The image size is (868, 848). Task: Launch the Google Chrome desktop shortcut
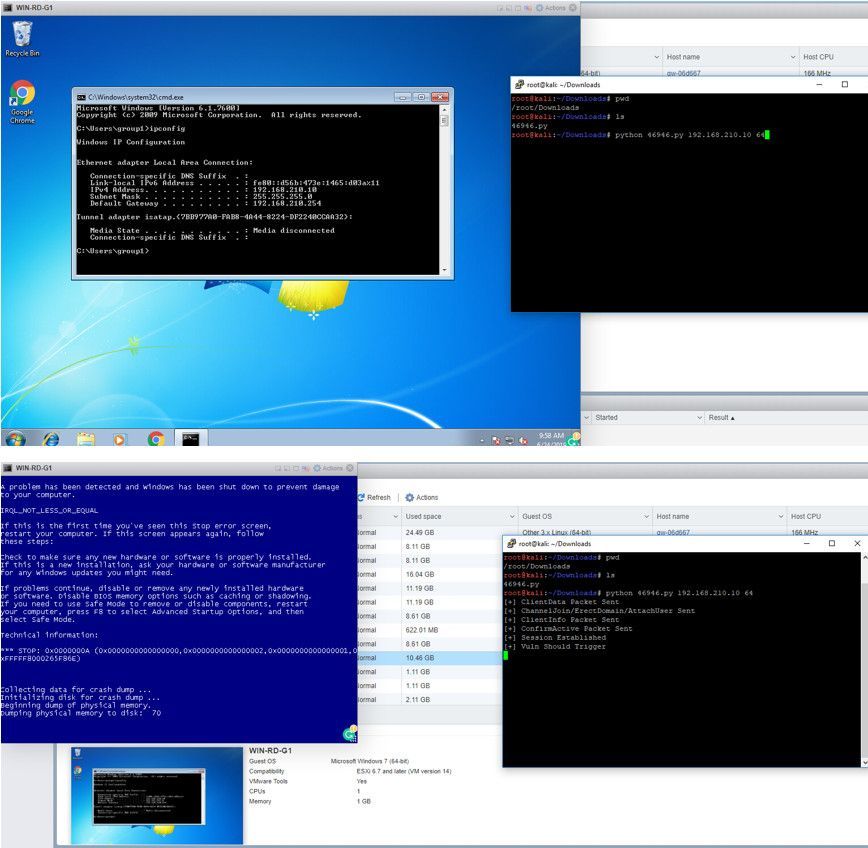(x=22, y=102)
